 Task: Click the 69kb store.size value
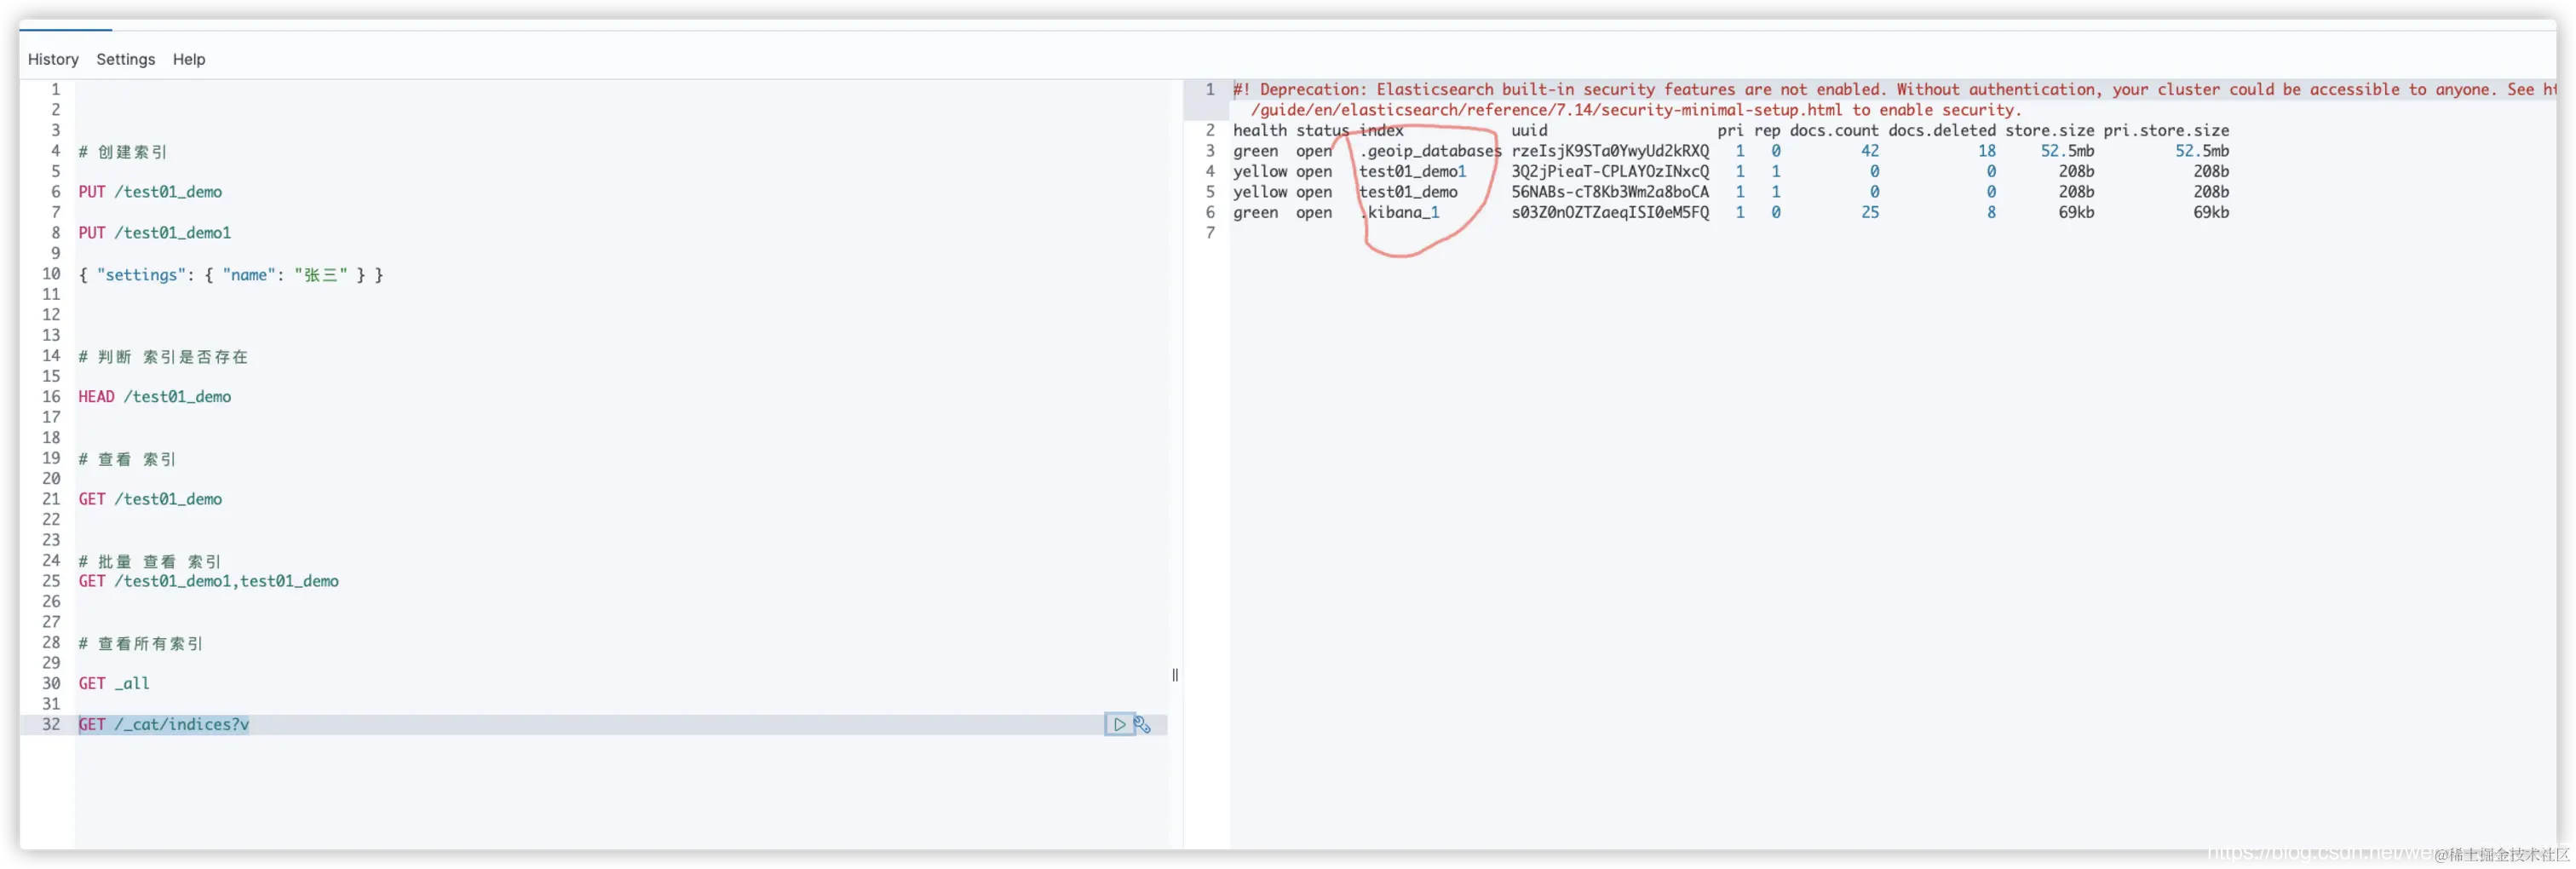pyautogui.click(x=2076, y=212)
